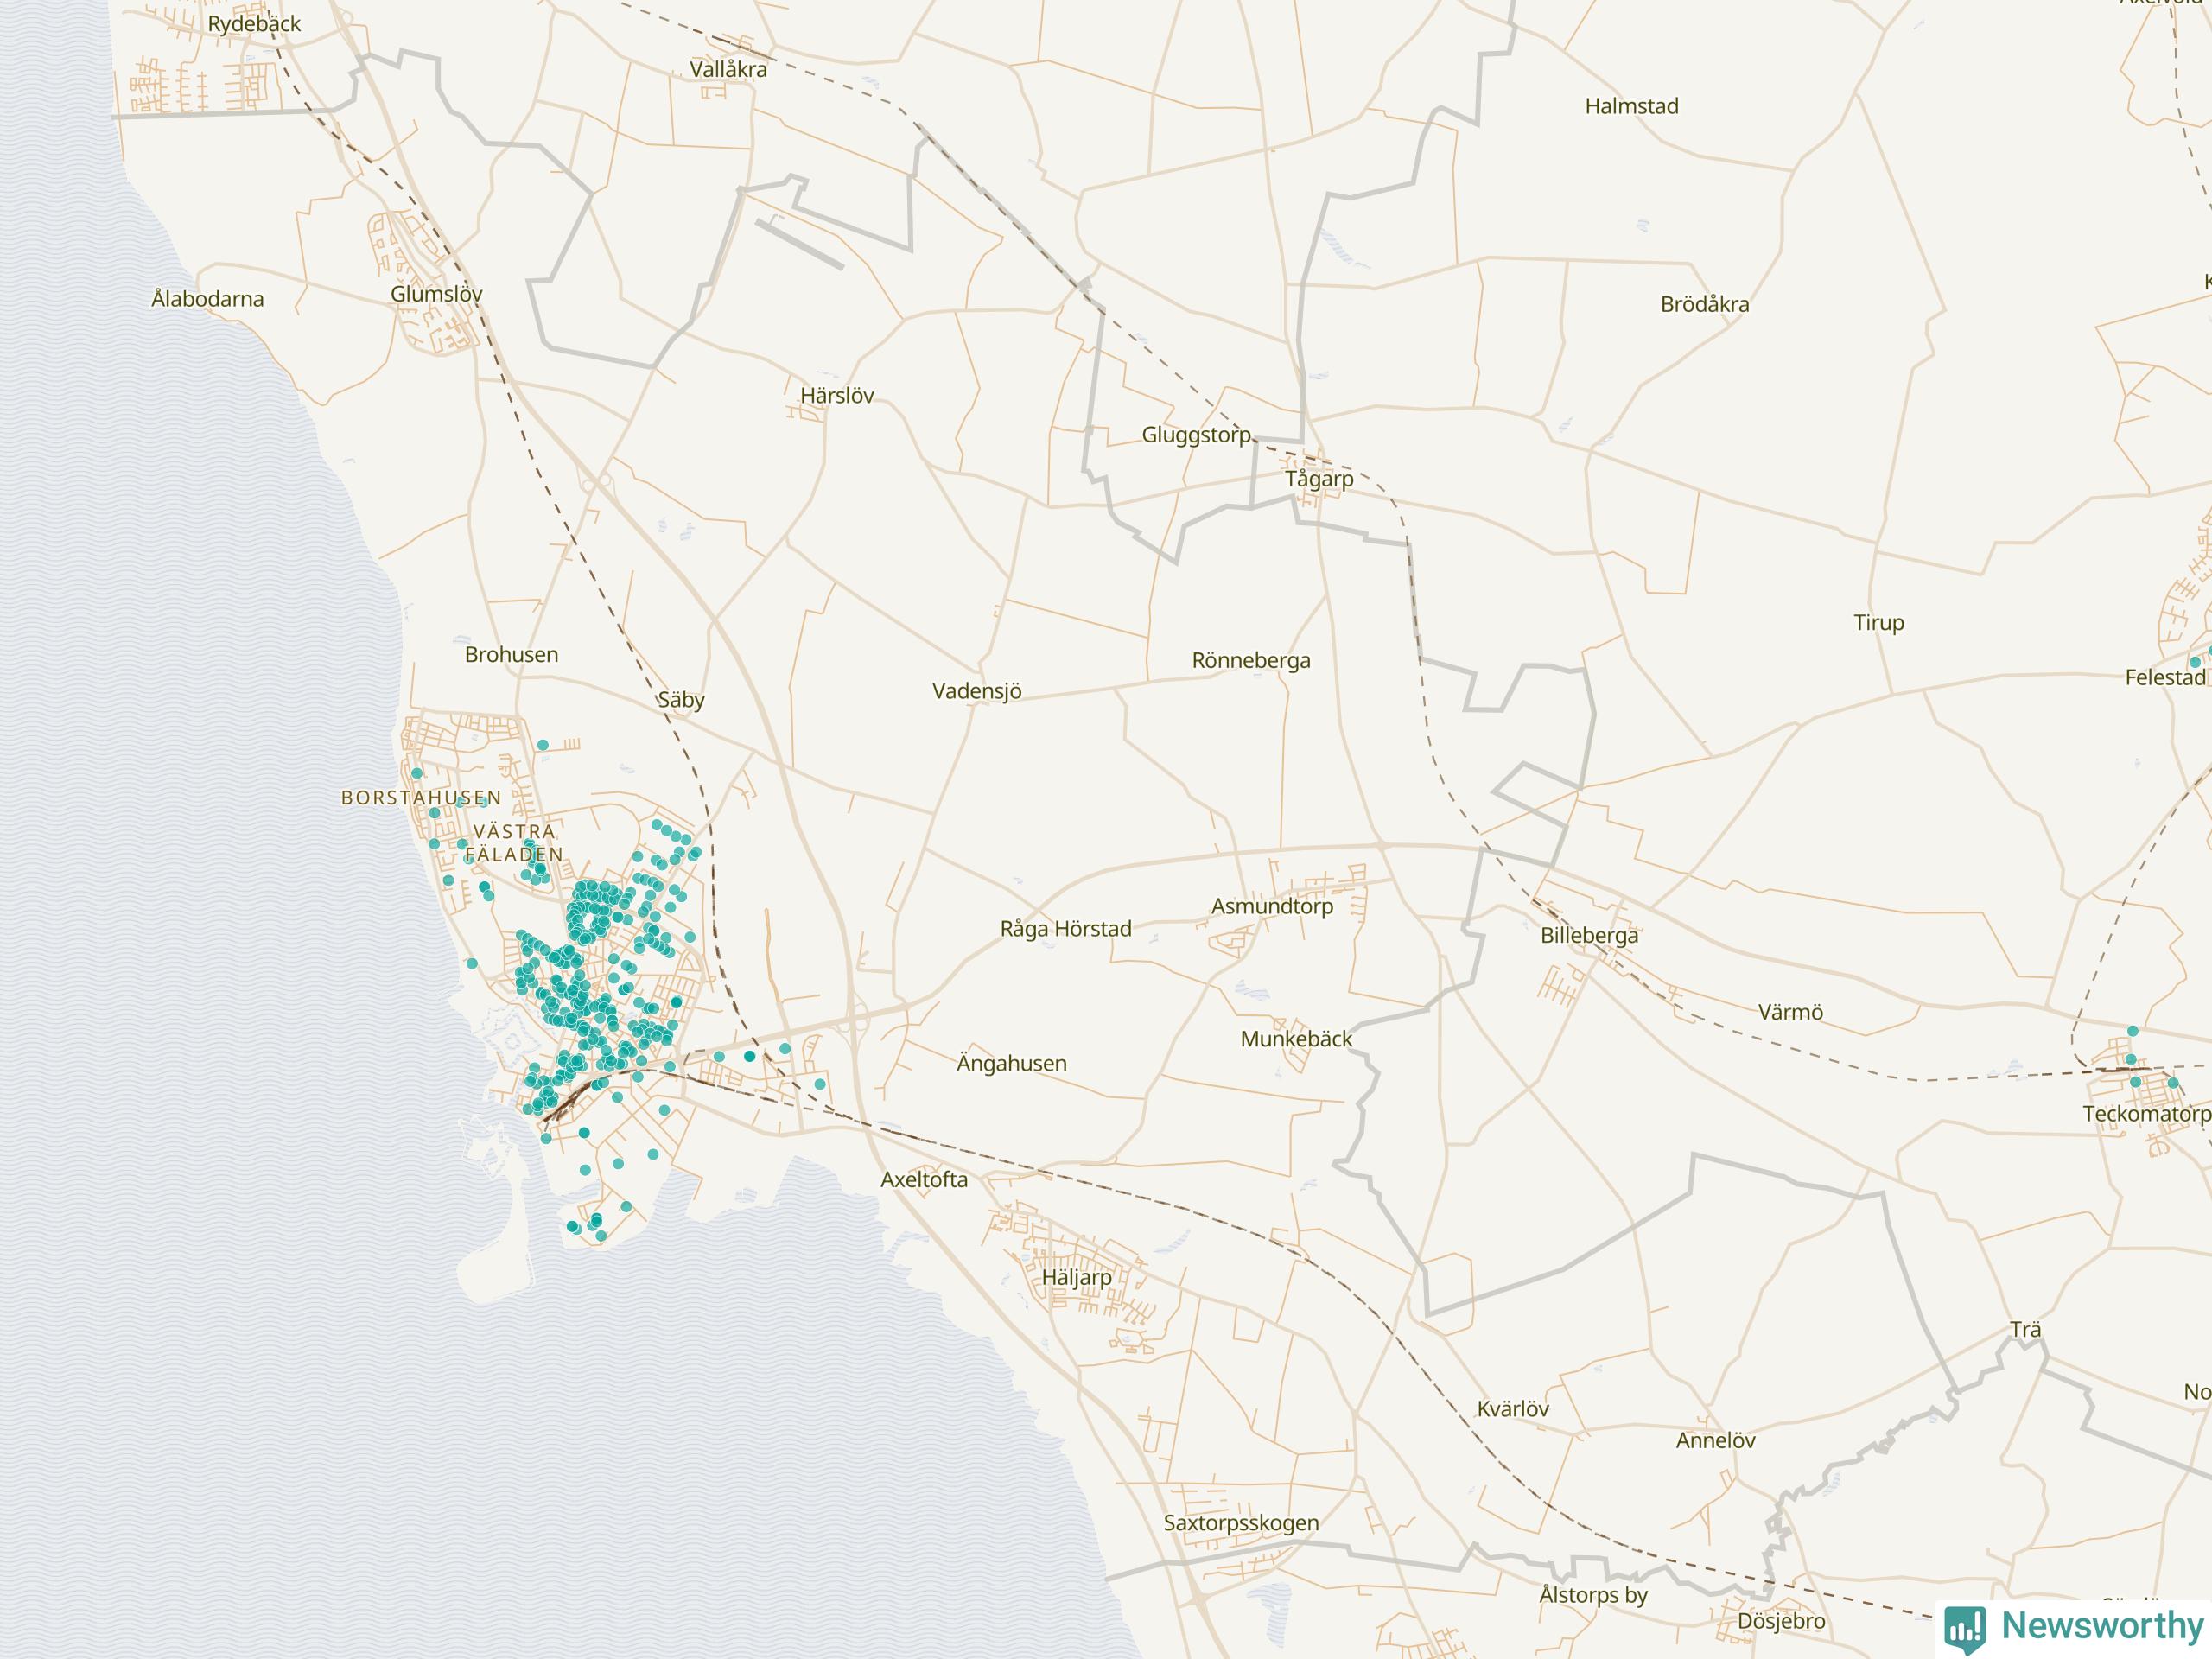The image size is (2212, 1659).
Task: Click the Häljarp town label
Action: (x=1076, y=1277)
